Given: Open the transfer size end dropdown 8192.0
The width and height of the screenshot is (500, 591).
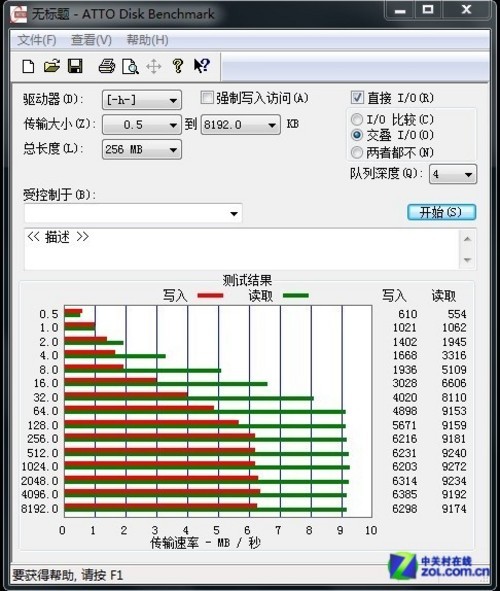Looking at the screenshot, I should point(240,125).
